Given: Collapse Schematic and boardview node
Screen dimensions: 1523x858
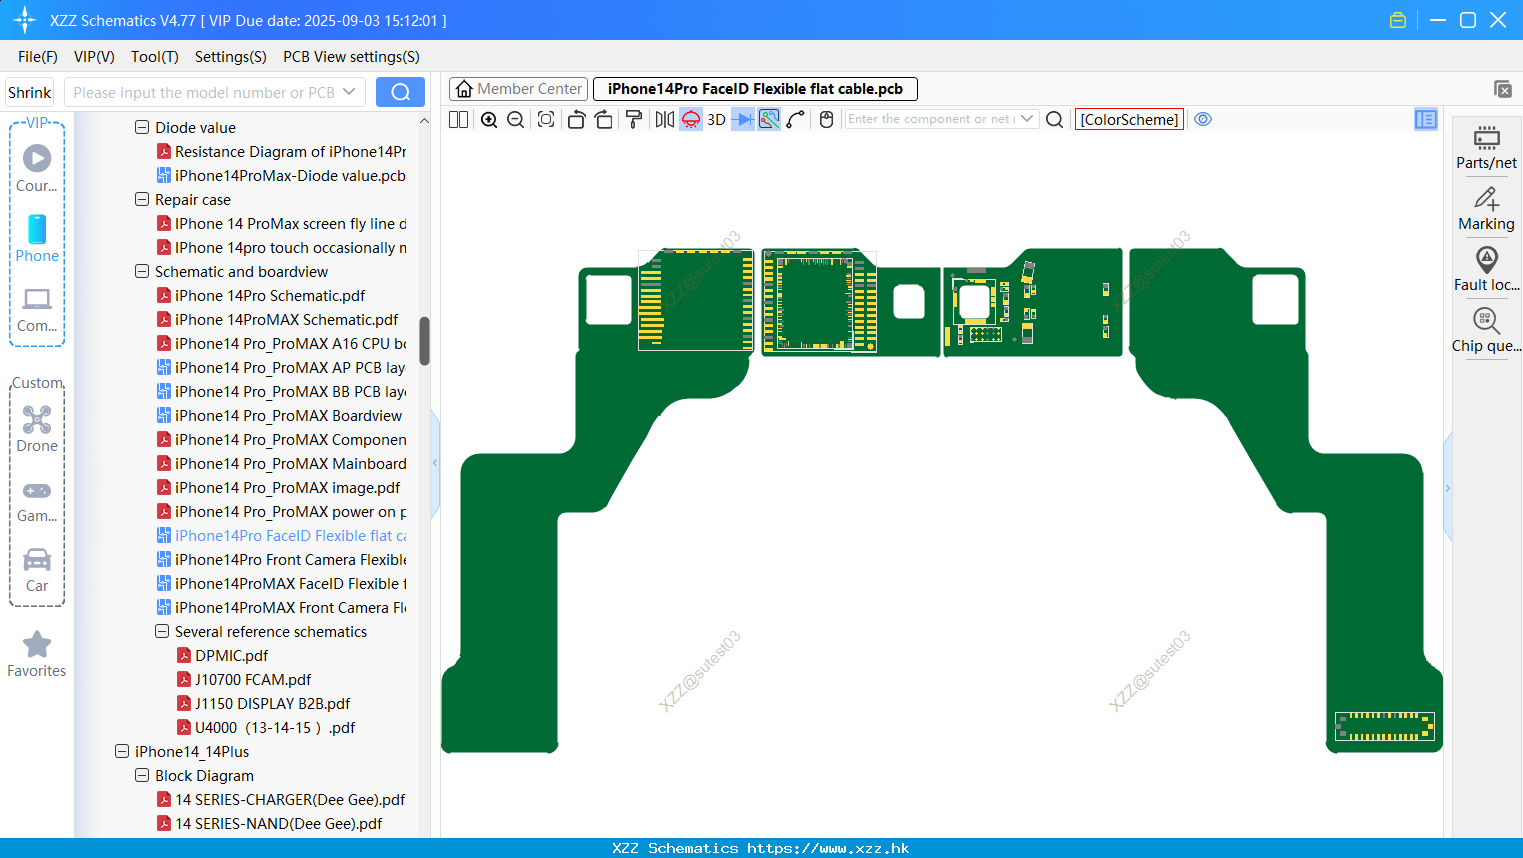Looking at the screenshot, I should [x=142, y=271].
